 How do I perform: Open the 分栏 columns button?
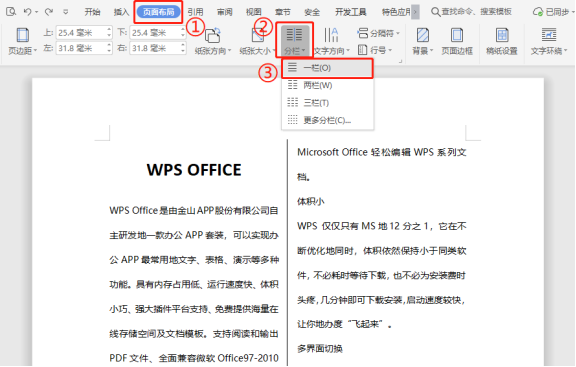click(294, 40)
